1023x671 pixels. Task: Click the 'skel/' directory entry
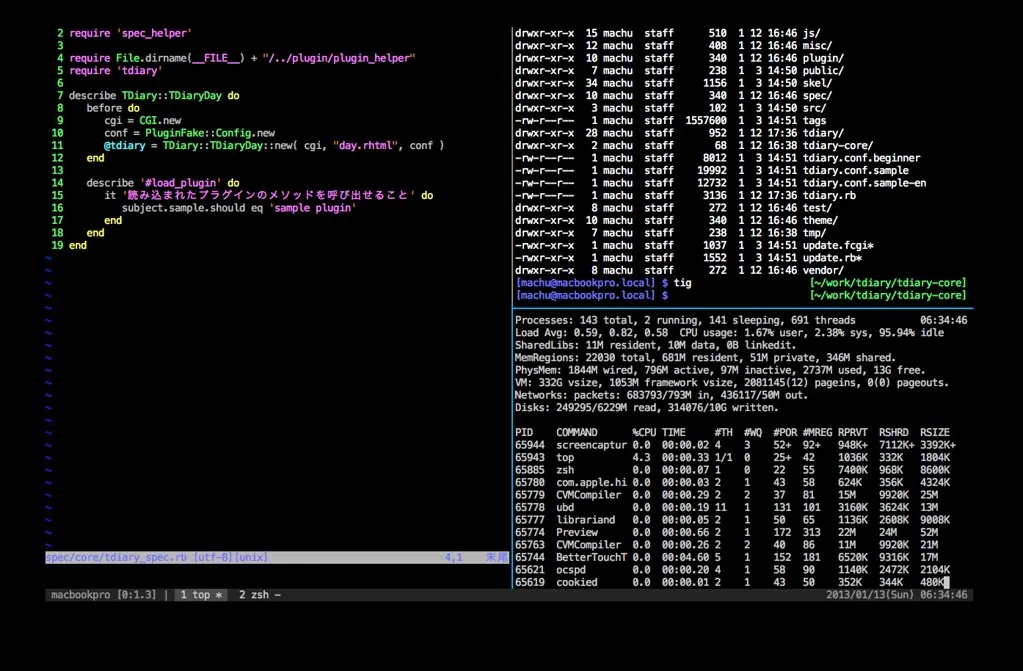pyautogui.click(x=817, y=83)
